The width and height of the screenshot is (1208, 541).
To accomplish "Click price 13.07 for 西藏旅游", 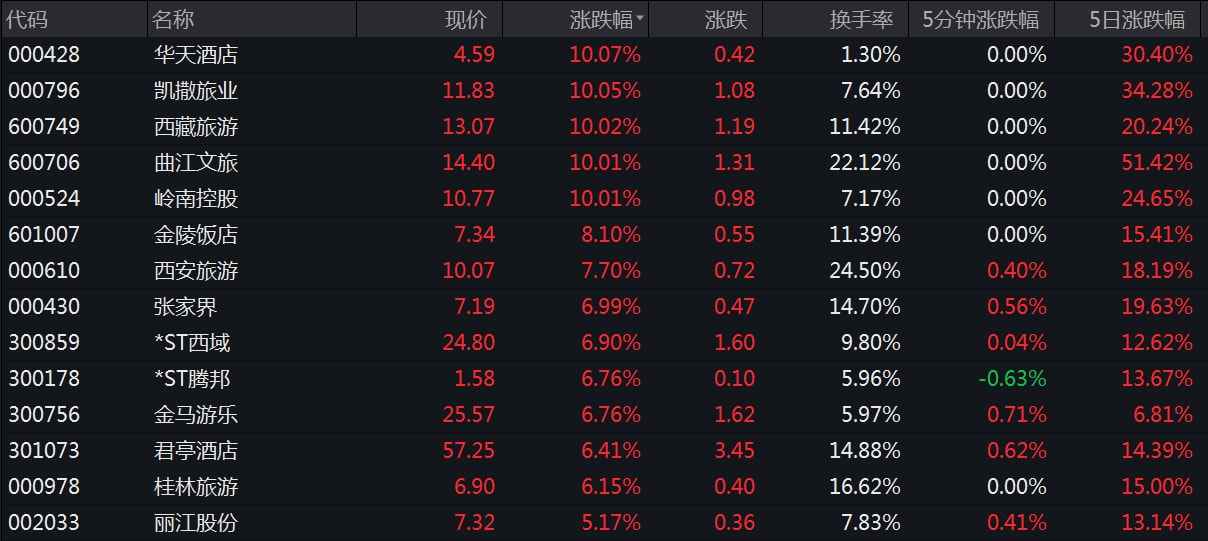I will [469, 127].
